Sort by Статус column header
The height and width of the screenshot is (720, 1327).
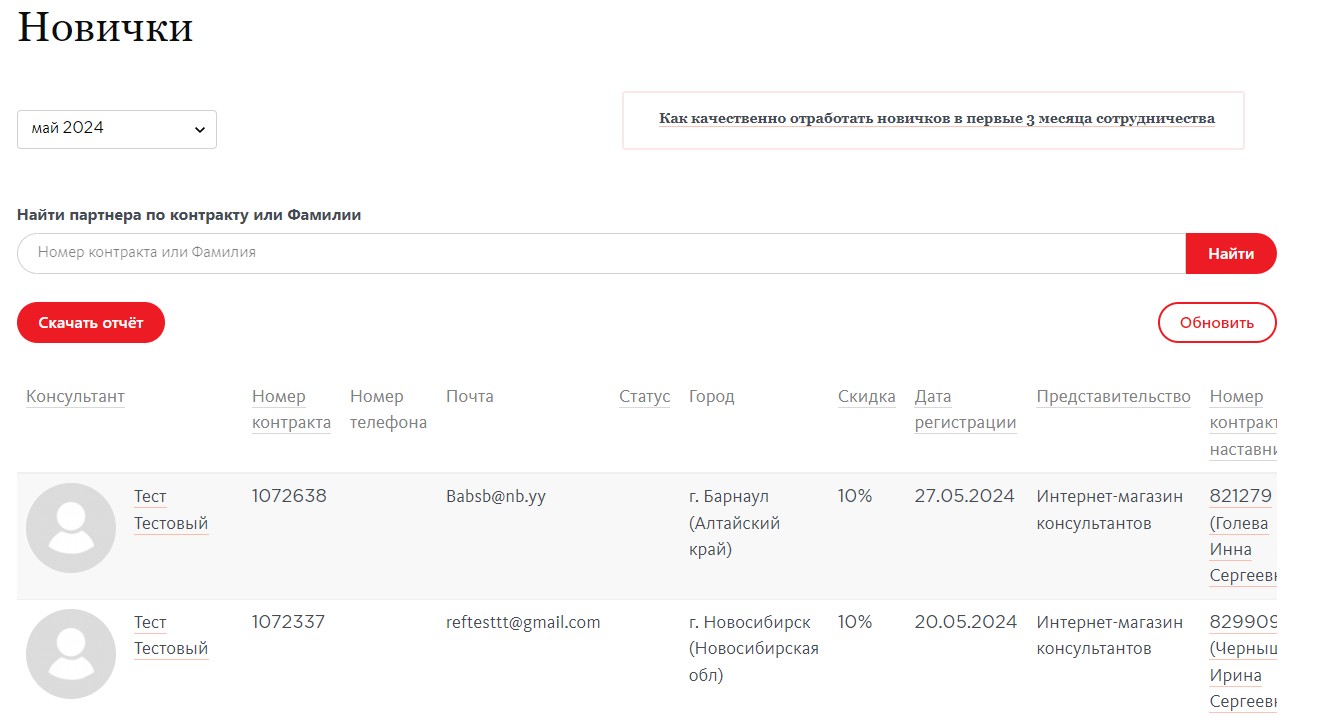644,397
